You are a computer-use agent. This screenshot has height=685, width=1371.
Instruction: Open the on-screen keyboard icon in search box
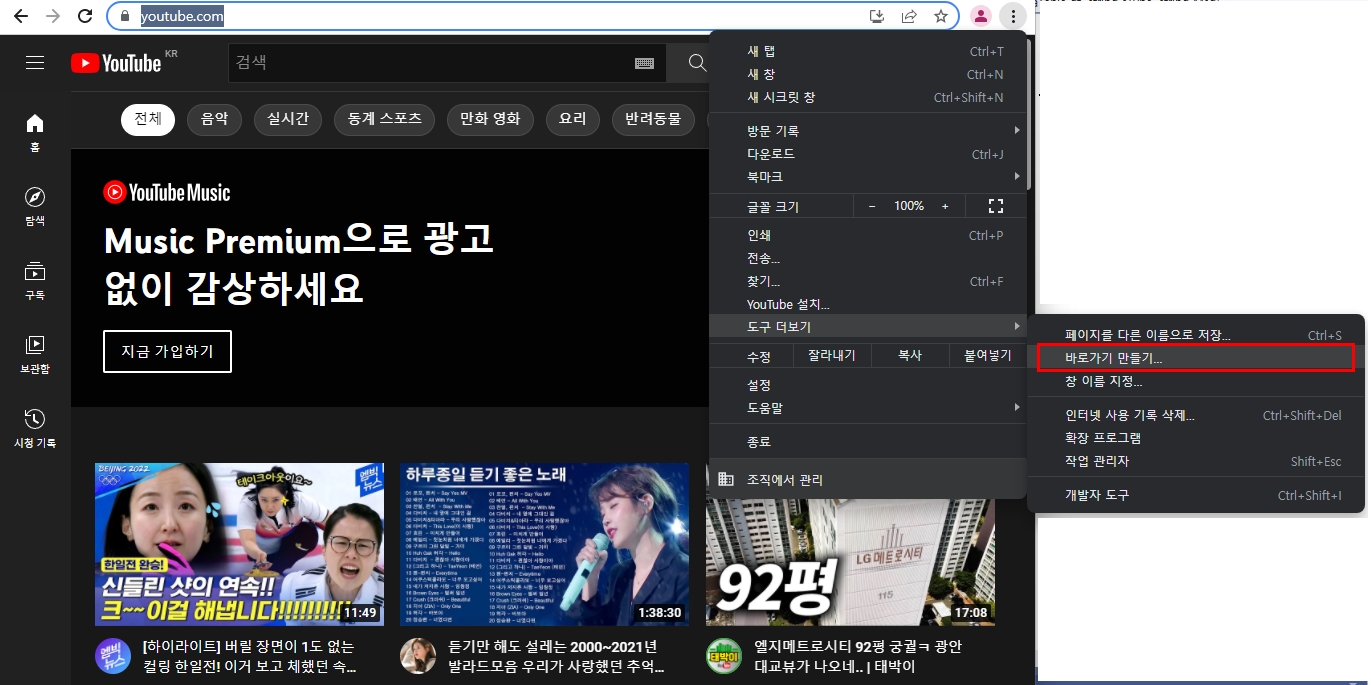pos(645,63)
